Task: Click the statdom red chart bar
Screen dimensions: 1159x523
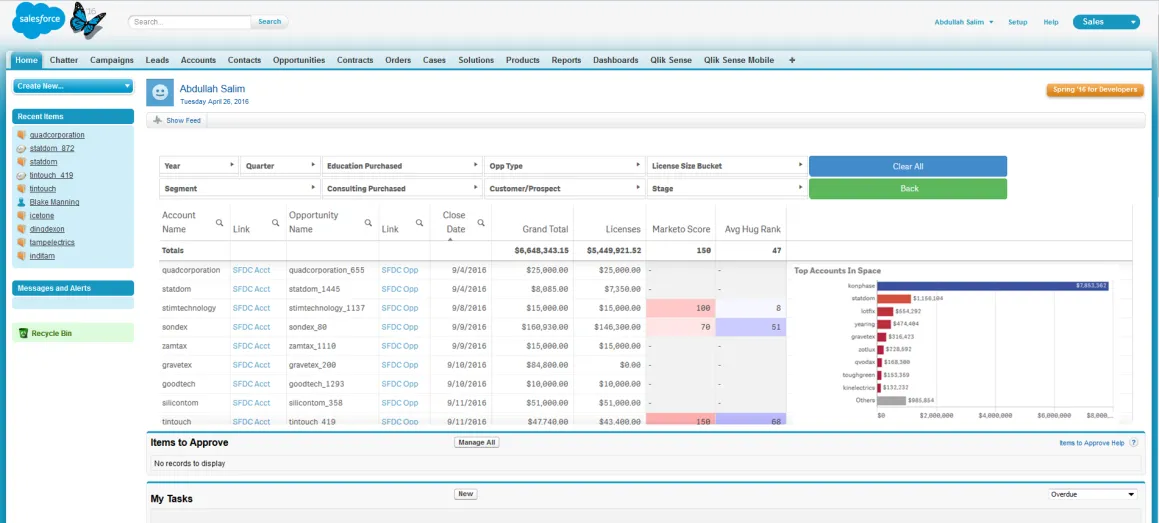Action: pyautogui.click(x=894, y=298)
